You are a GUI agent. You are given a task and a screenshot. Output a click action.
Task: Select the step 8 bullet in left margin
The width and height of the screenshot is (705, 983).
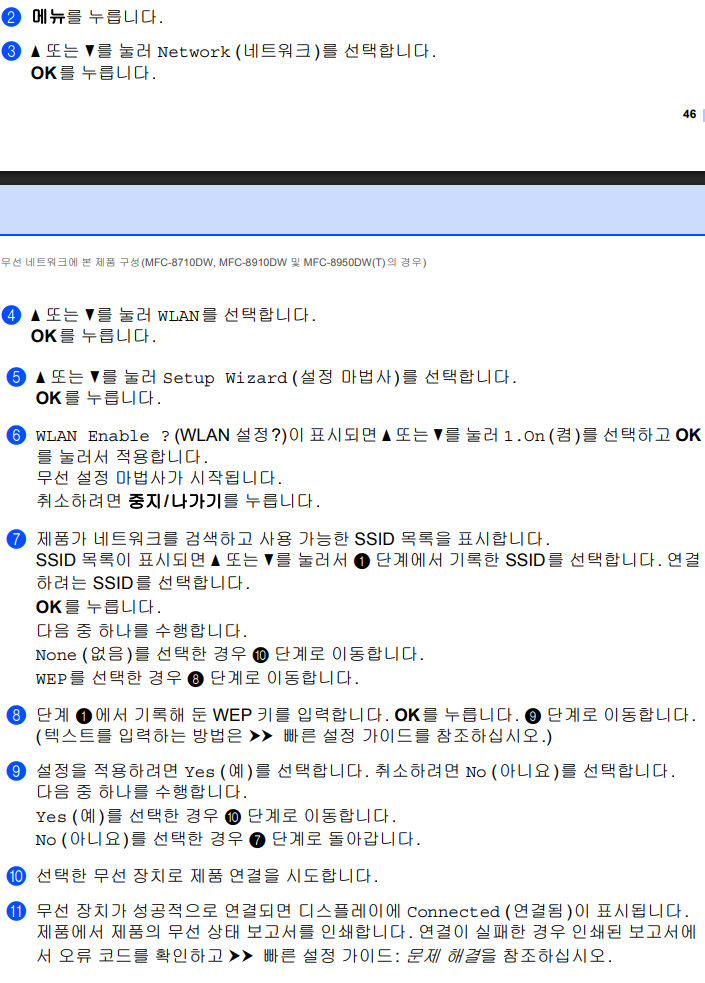(15, 715)
